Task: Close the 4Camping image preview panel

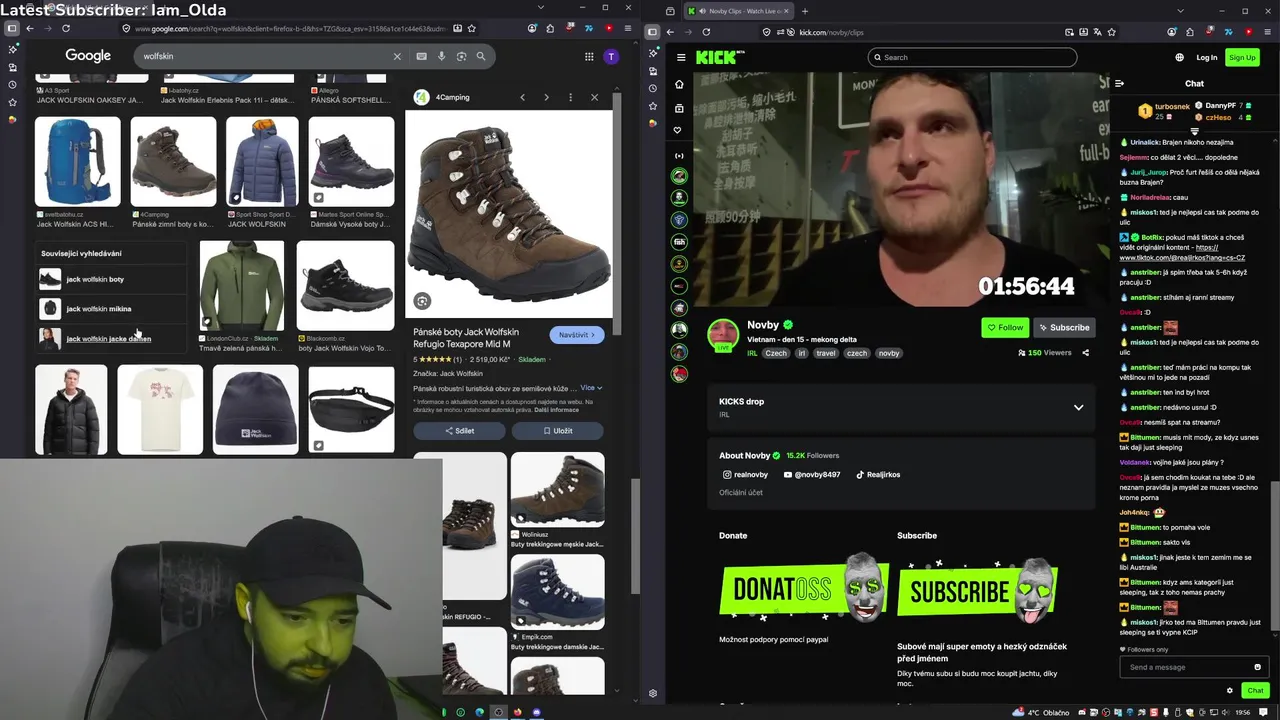Action: tap(594, 97)
